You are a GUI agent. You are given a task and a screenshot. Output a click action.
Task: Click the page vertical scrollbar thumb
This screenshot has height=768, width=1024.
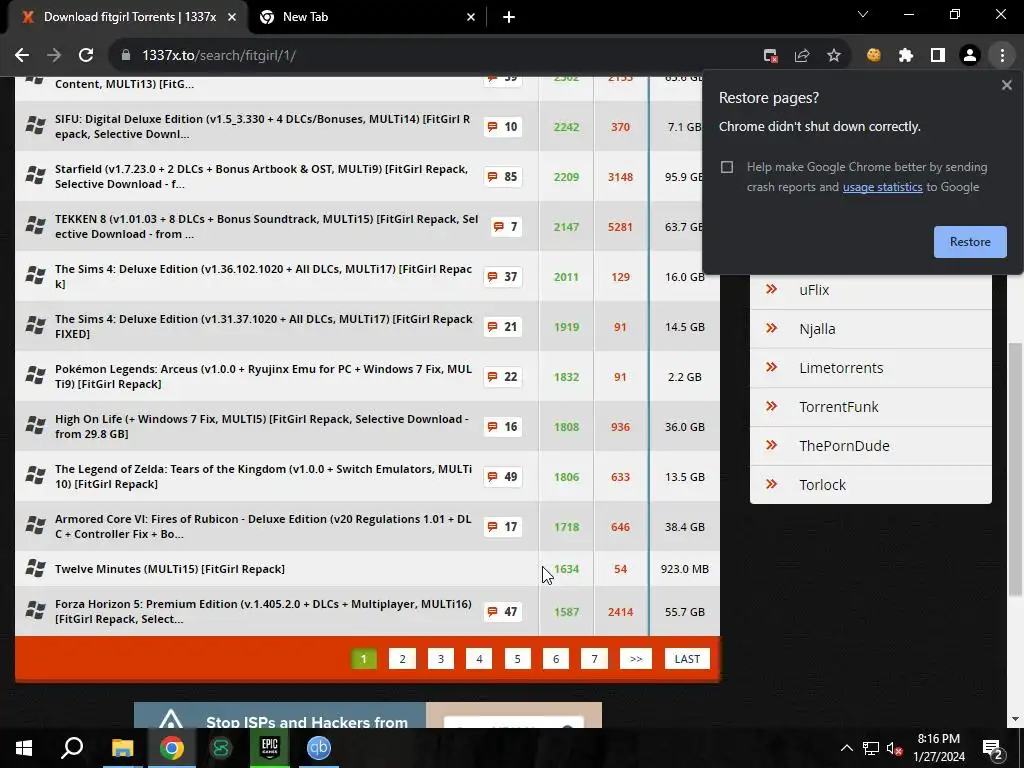pyautogui.click(x=1014, y=469)
